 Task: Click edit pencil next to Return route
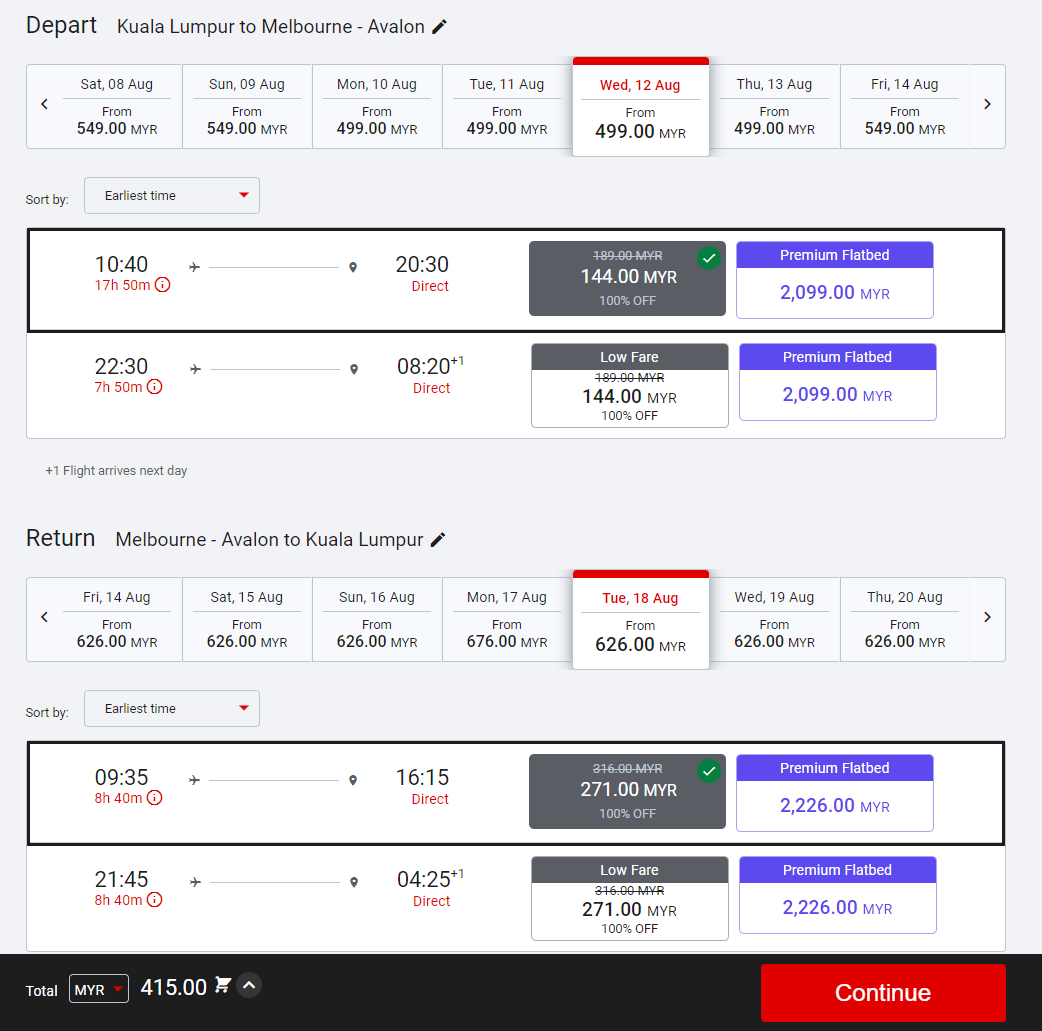pos(437,540)
